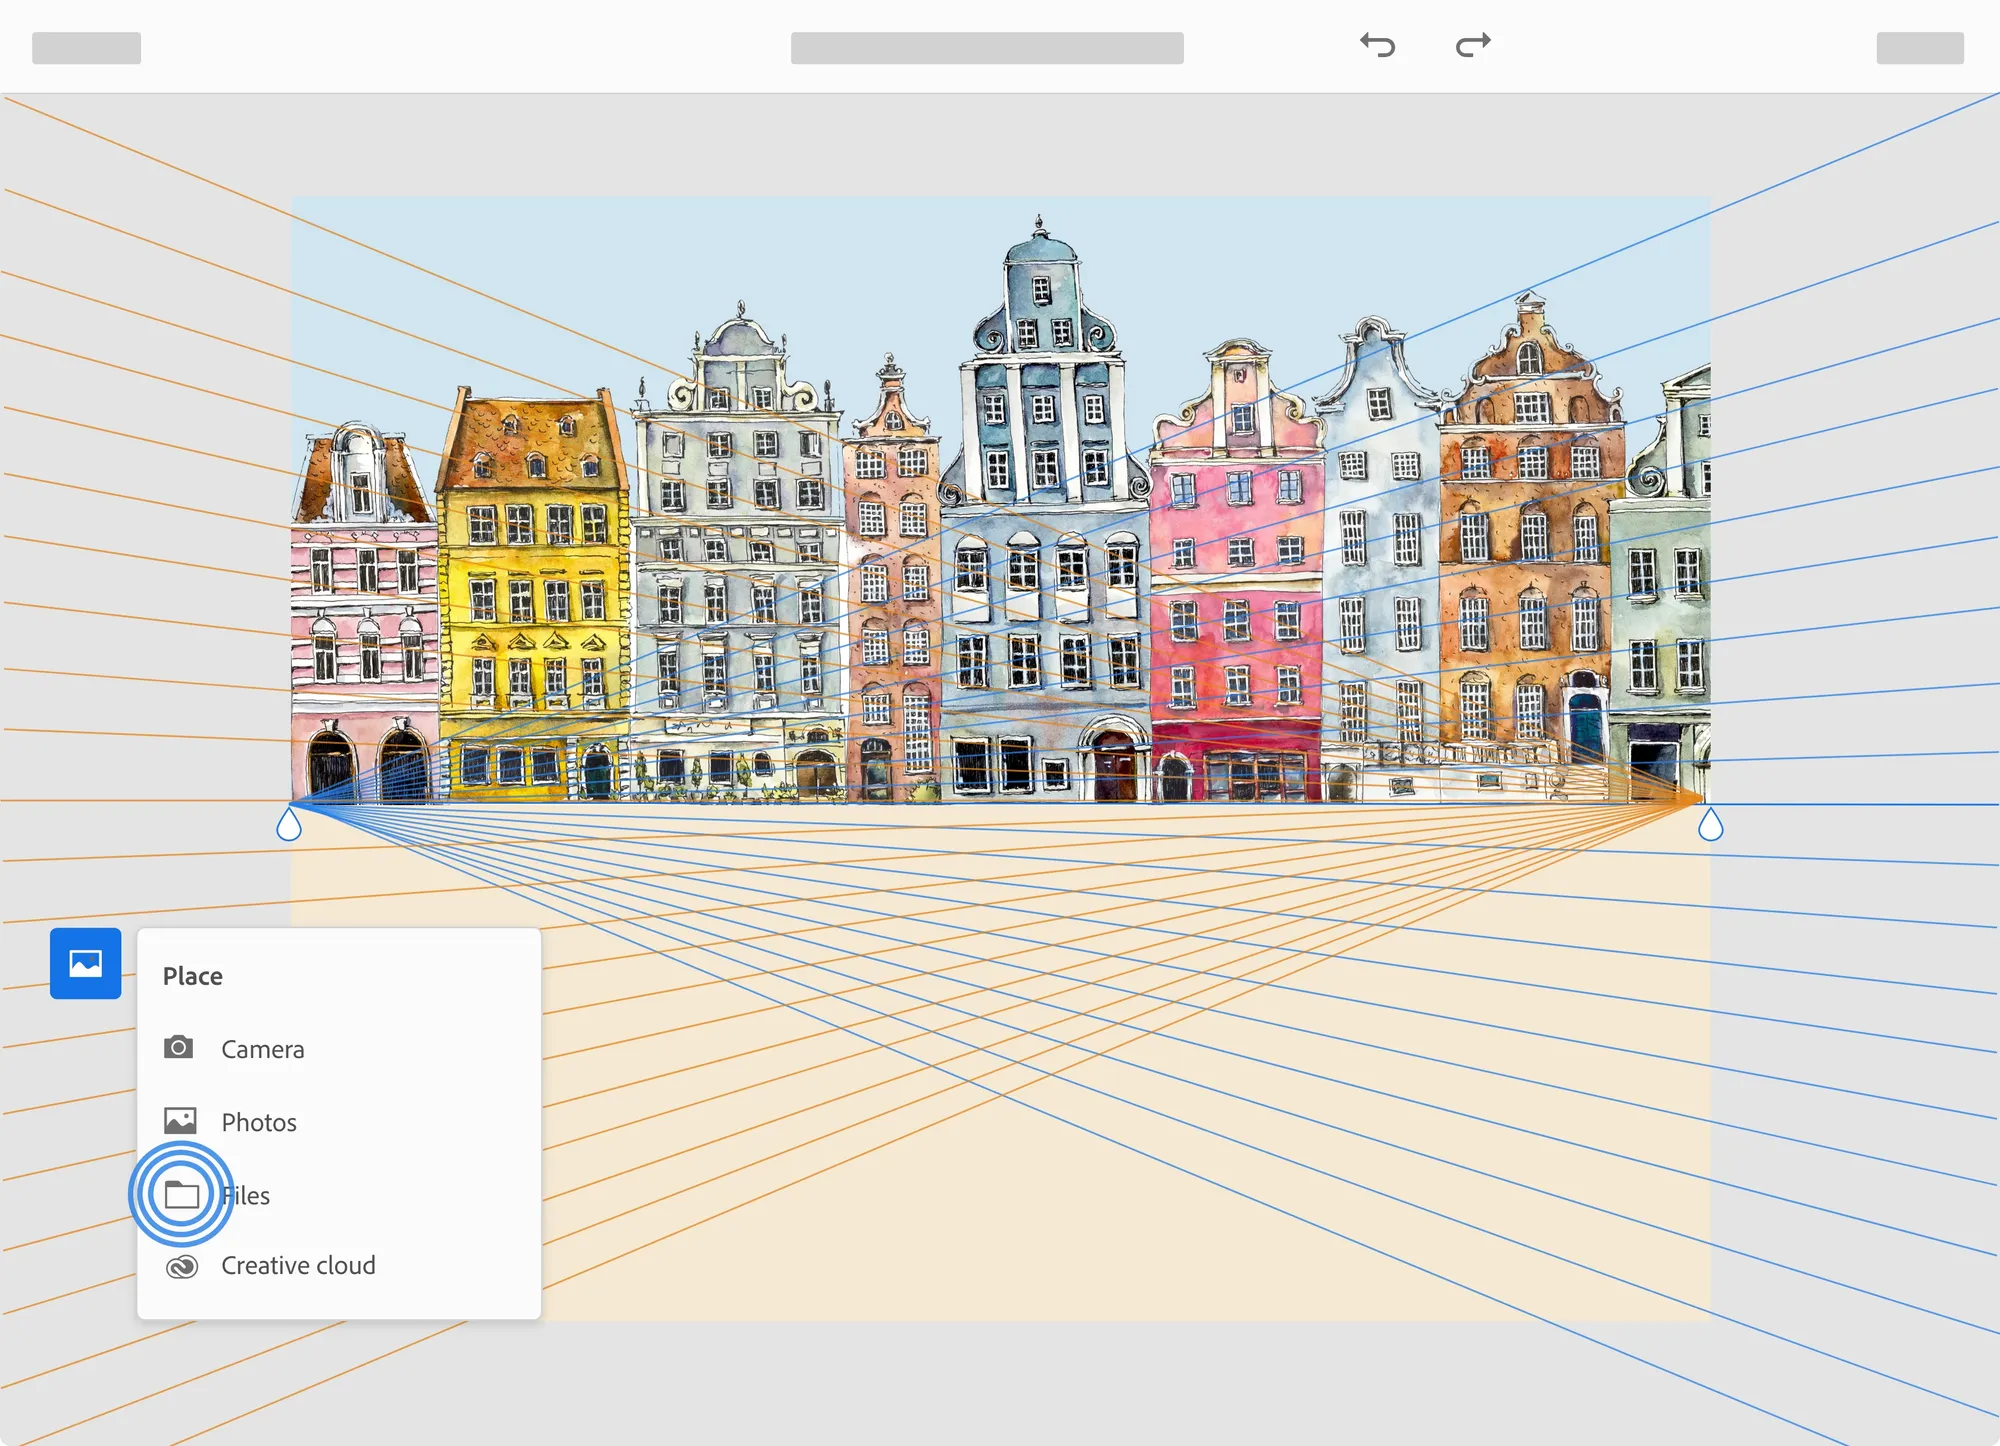2000x1446 pixels.
Task: Click the redo arrow icon
Action: [1473, 45]
